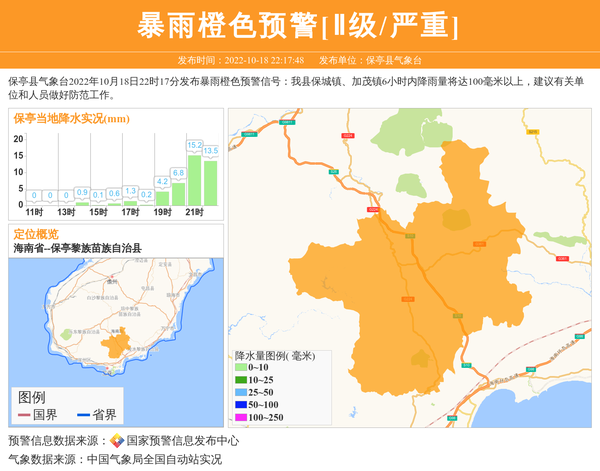Image resolution: width=600 pixels, height=471 pixels.
Task: Open the 中国气象局全国自动站实况 data source
Action: pos(154,460)
